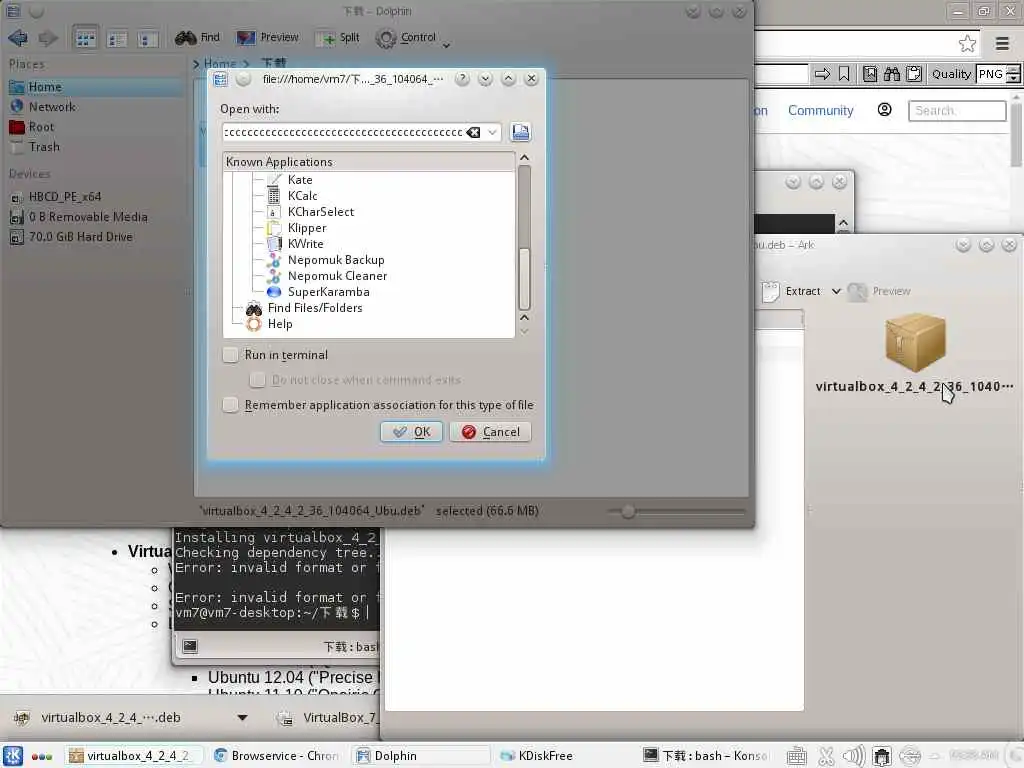Click the Klipper scissors tray icon

click(826, 756)
